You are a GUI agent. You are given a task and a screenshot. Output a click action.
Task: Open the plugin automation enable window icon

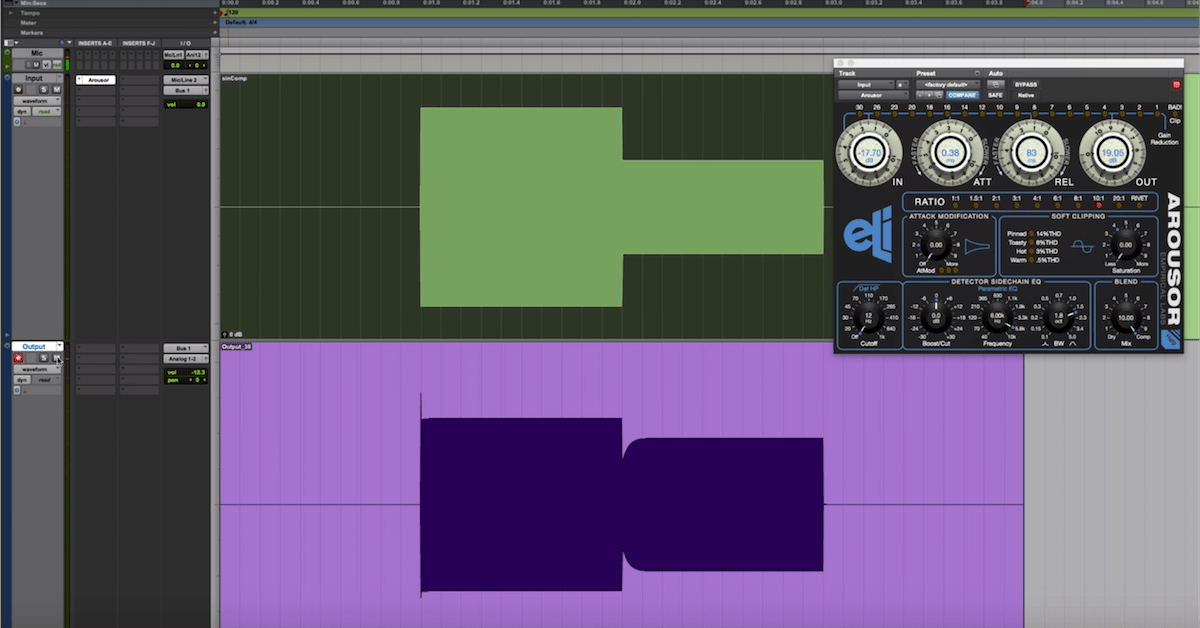click(x=995, y=85)
